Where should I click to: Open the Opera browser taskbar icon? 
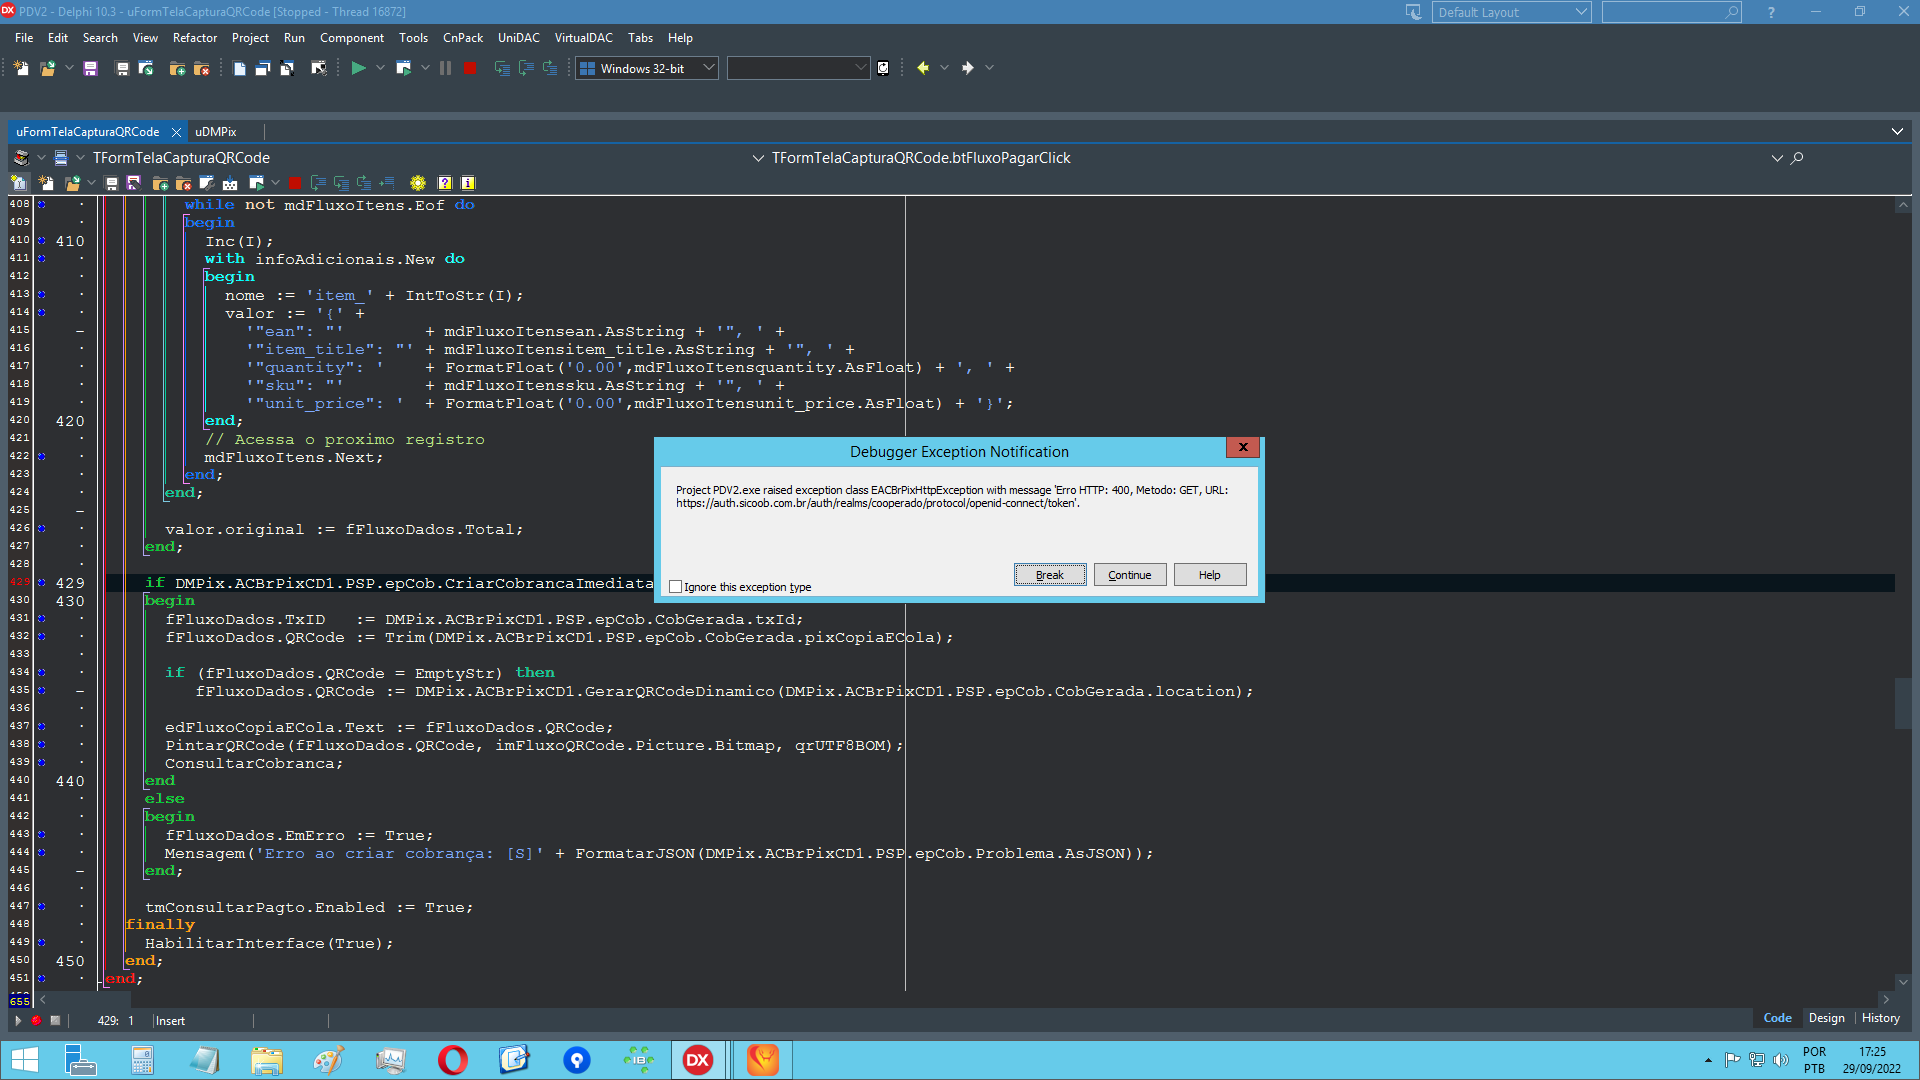(452, 1060)
